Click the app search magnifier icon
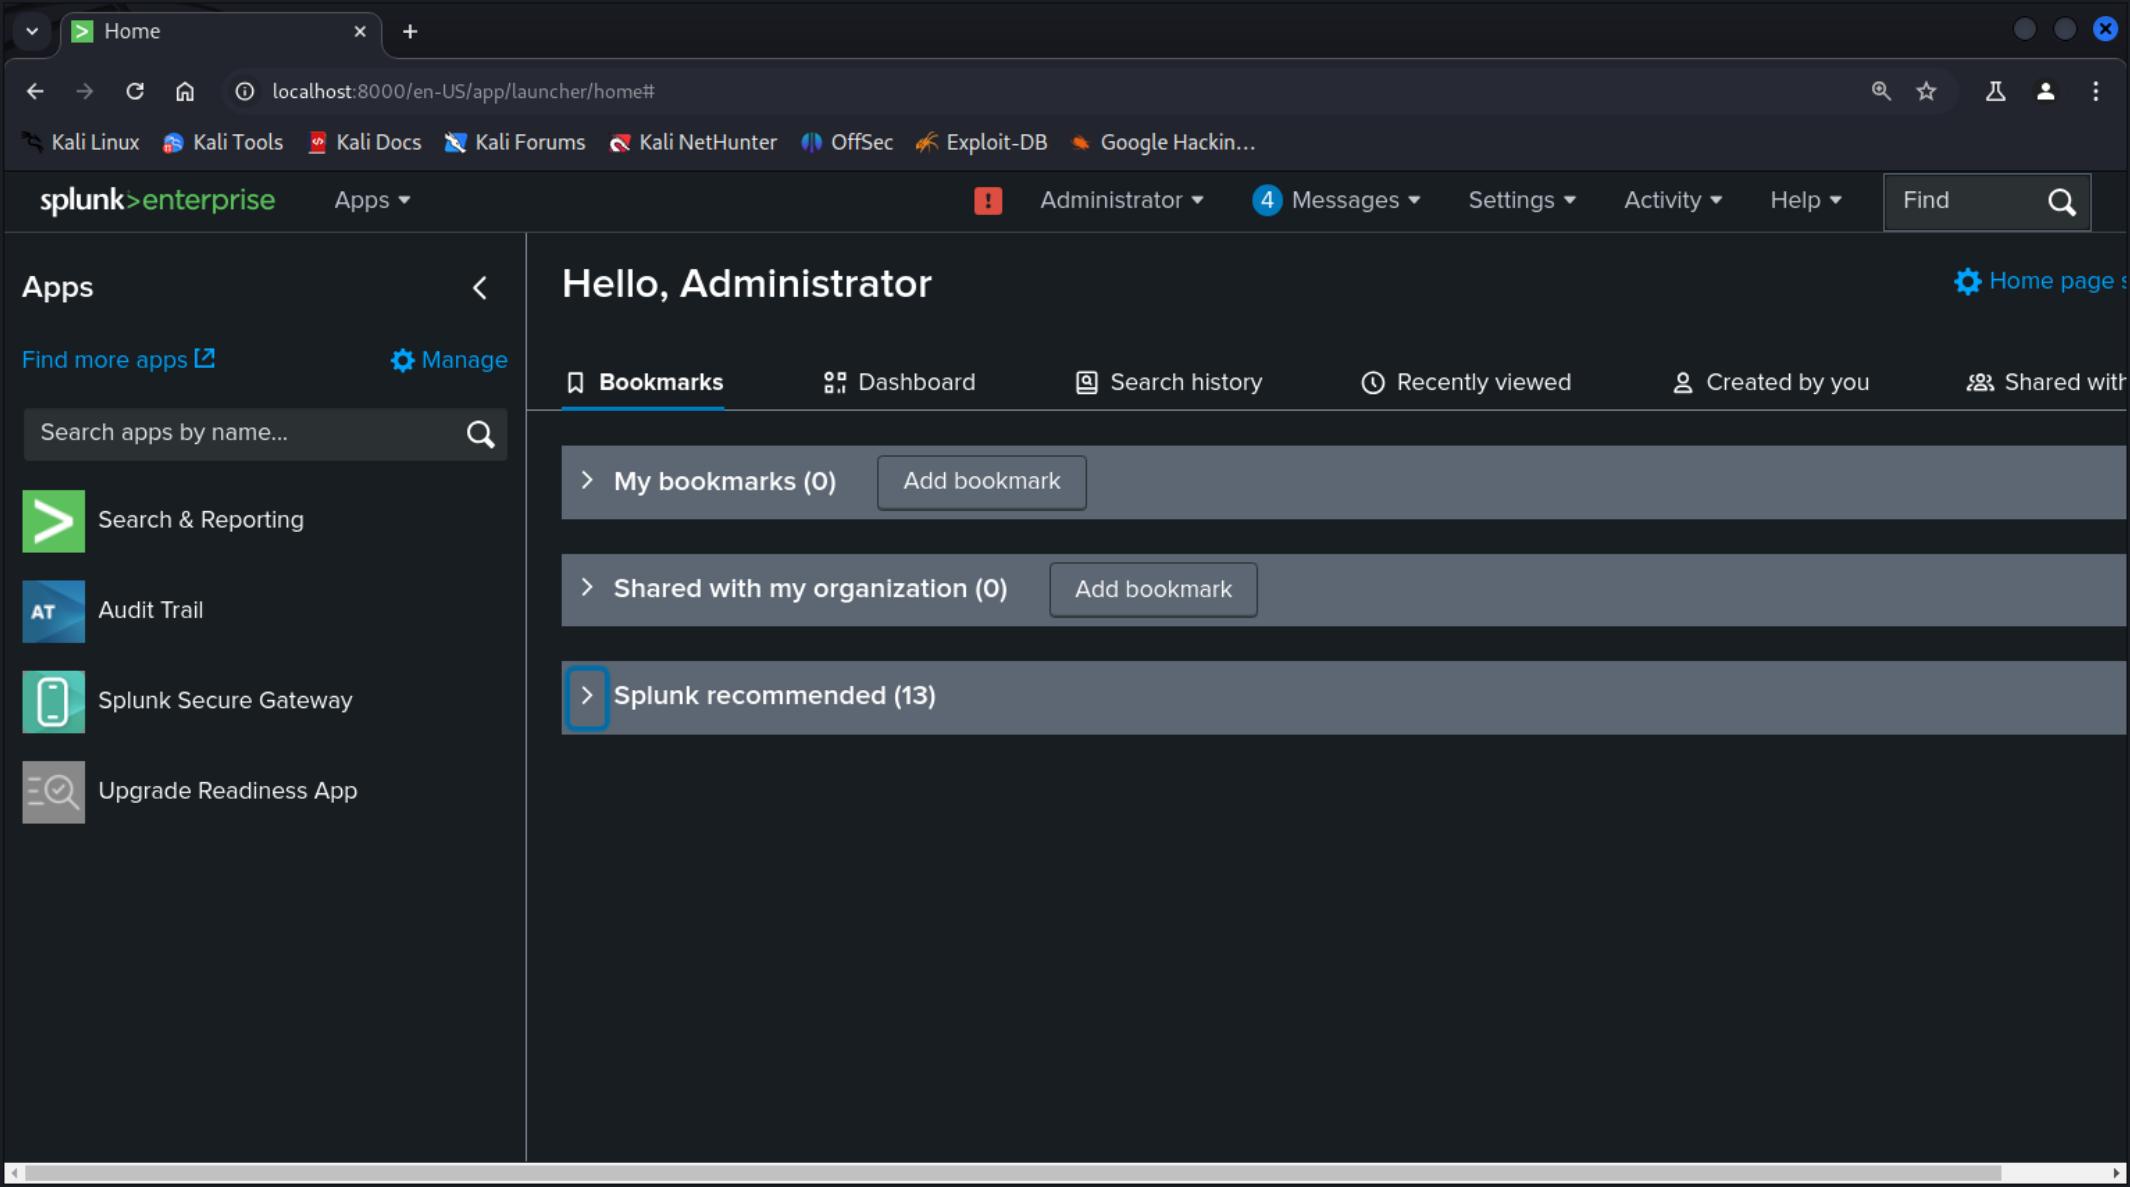 pyautogui.click(x=480, y=433)
